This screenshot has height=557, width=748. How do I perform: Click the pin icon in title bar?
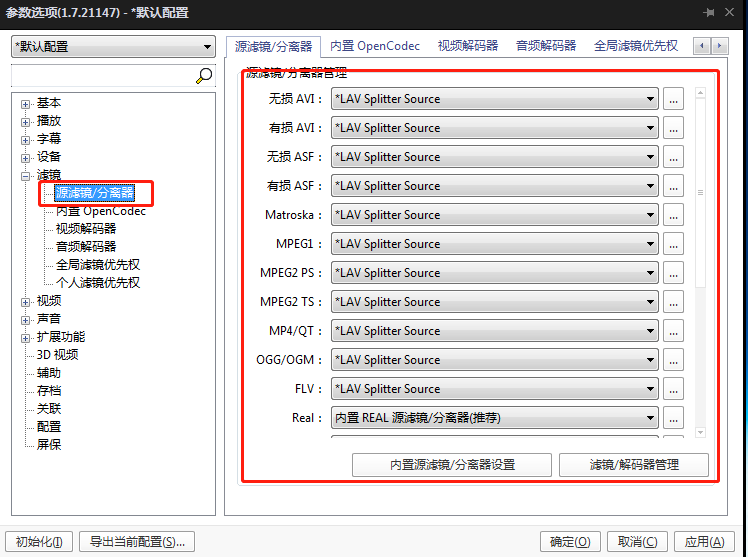click(x=709, y=13)
